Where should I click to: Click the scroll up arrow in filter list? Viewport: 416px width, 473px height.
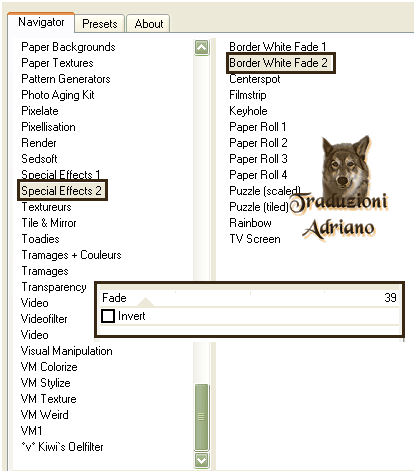201,48
